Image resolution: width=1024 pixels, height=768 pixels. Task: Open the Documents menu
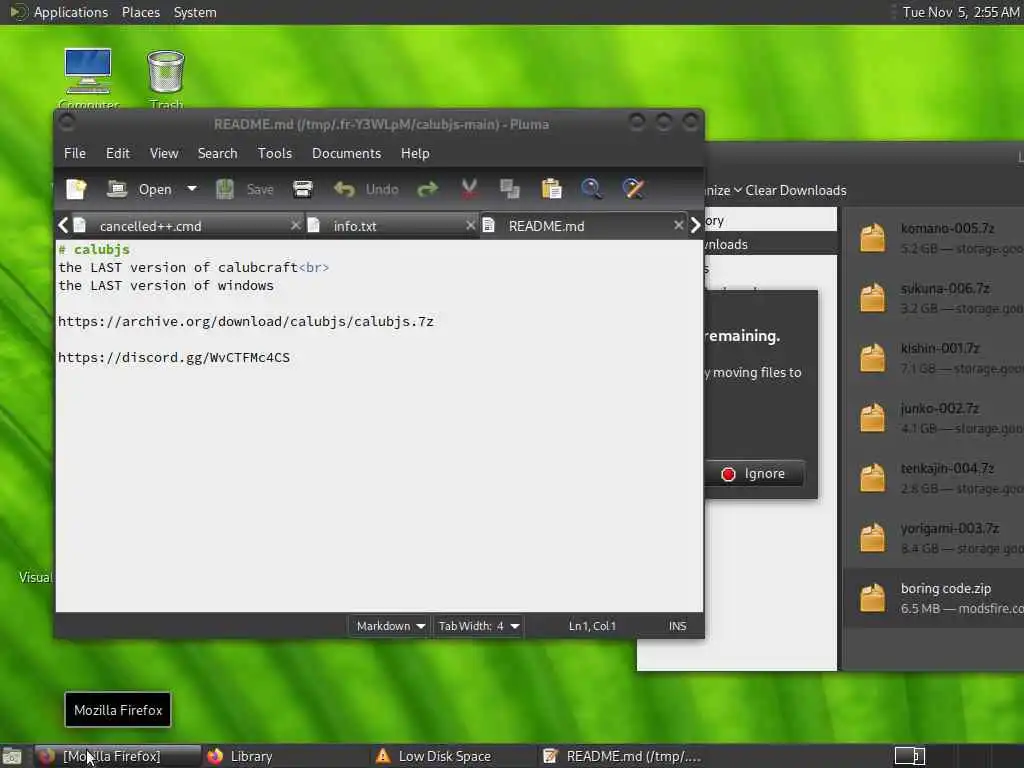(346, 153)
